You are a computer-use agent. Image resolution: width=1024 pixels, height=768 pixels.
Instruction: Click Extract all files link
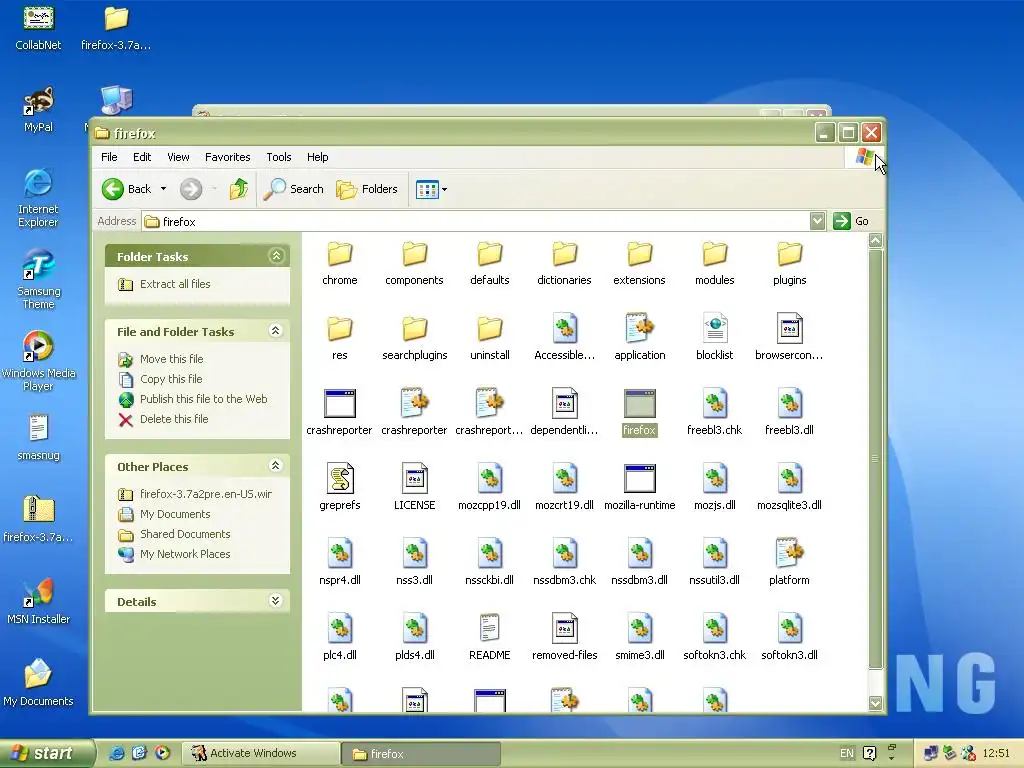(175, 284)
